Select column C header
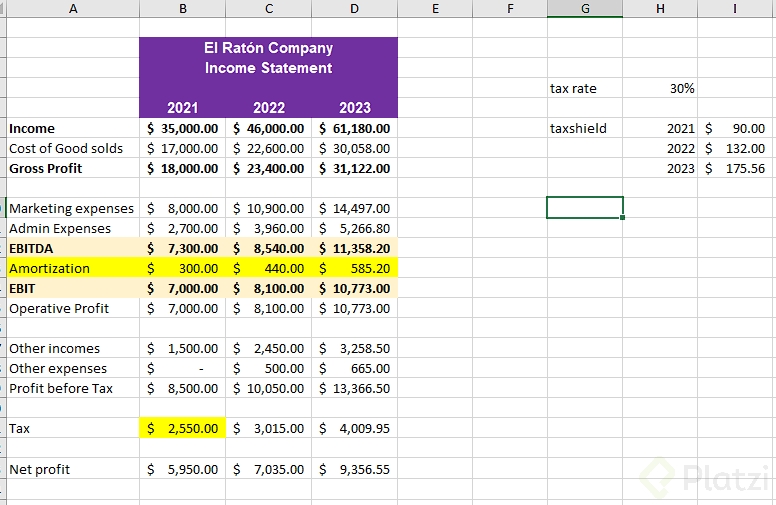The image size is (776, 505). pyautogui.click(x=269, y=8)
